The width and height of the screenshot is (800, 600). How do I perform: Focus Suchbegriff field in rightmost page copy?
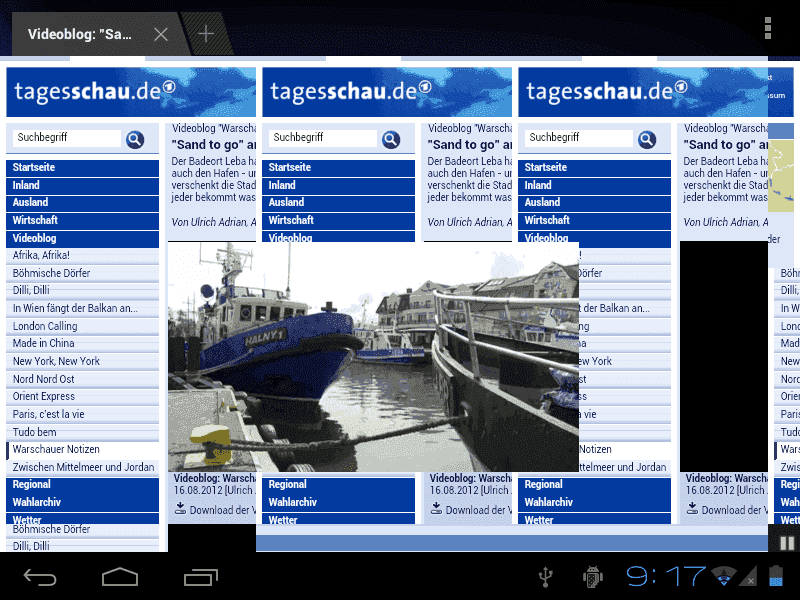tap(579, 138)
